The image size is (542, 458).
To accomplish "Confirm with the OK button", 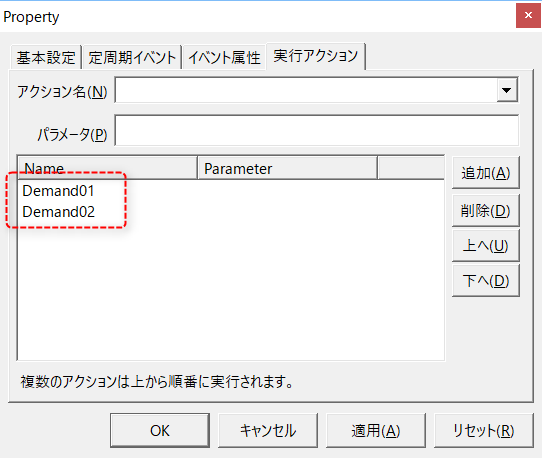I will (x=160, y=430).
